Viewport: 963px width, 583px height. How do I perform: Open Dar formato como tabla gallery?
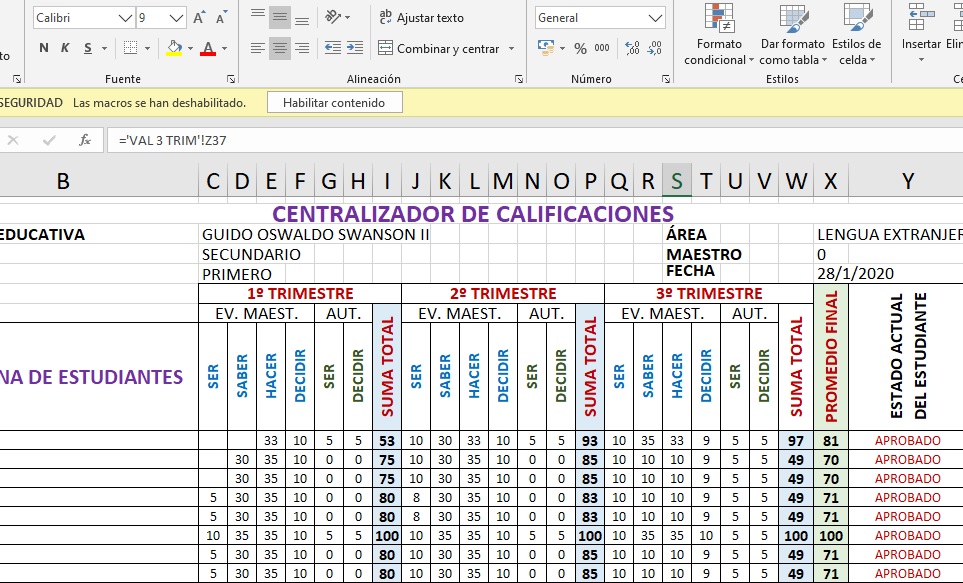point(793,34)
